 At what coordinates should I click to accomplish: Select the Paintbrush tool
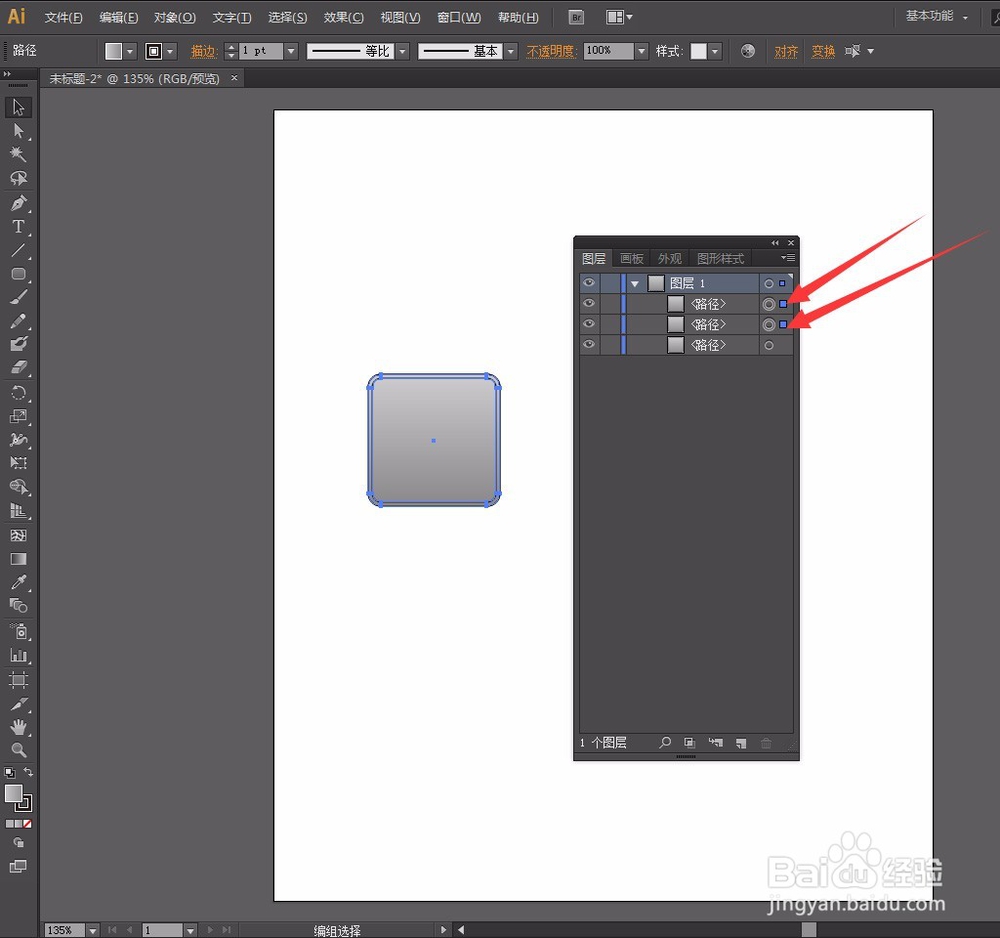tap(18, 297)
